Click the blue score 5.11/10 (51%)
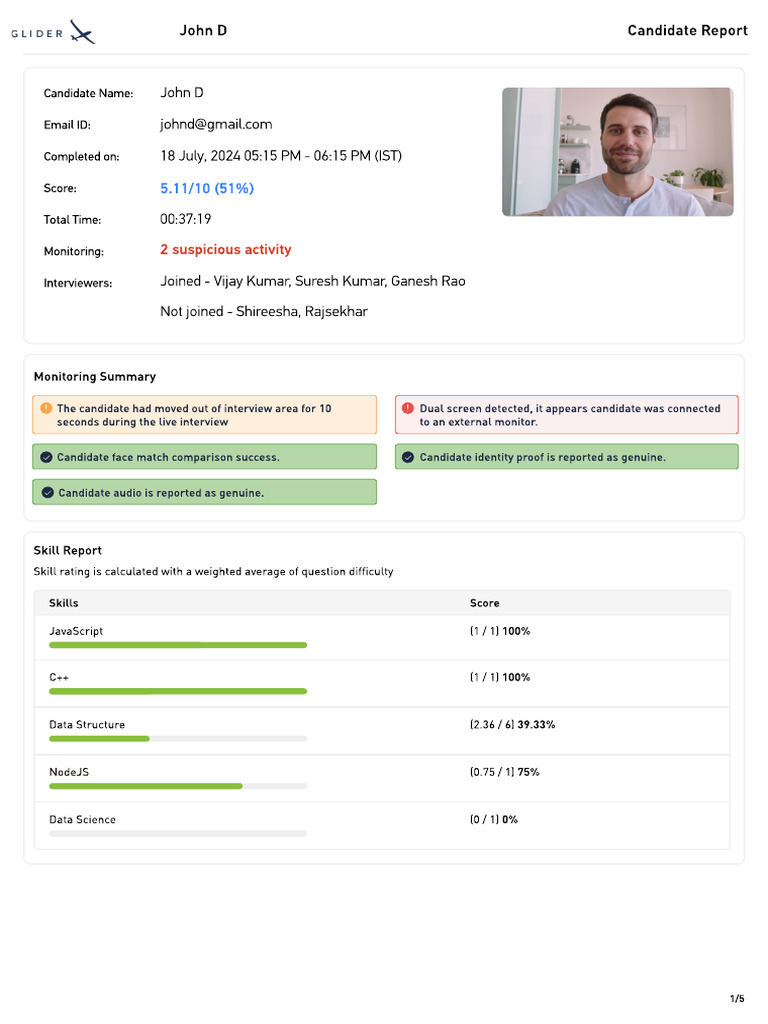This screenshot has width=768, height=1024. coord(207,188)
